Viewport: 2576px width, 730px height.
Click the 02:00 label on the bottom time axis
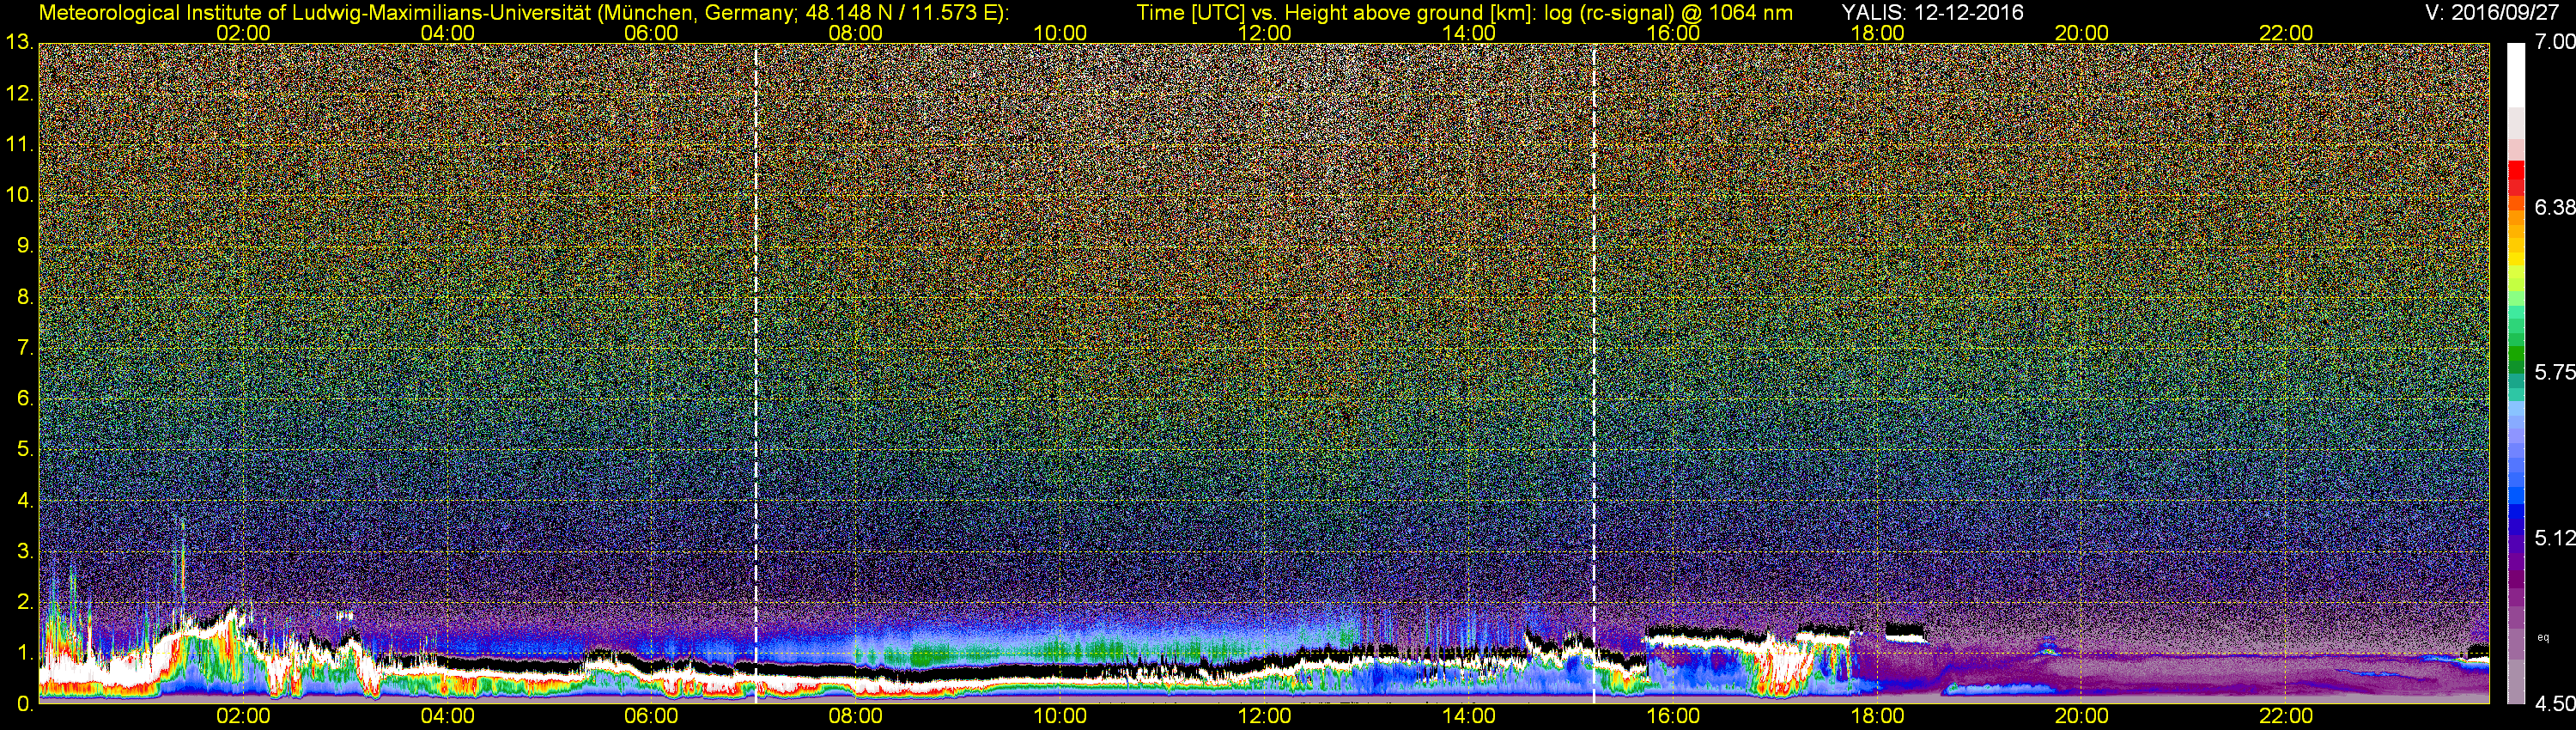coord(243,716)
